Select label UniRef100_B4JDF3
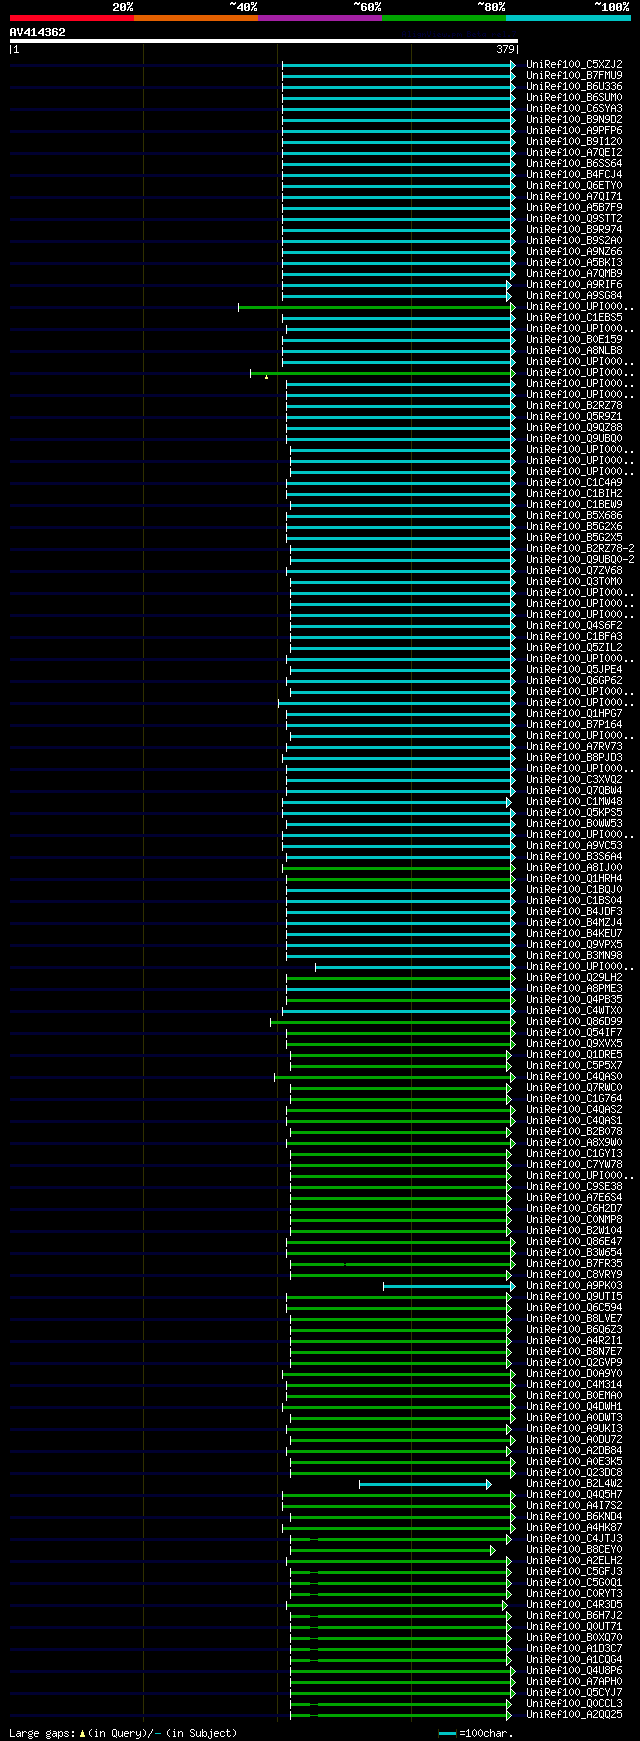The height and width of the screenshot is (1741, 640). 574,912
